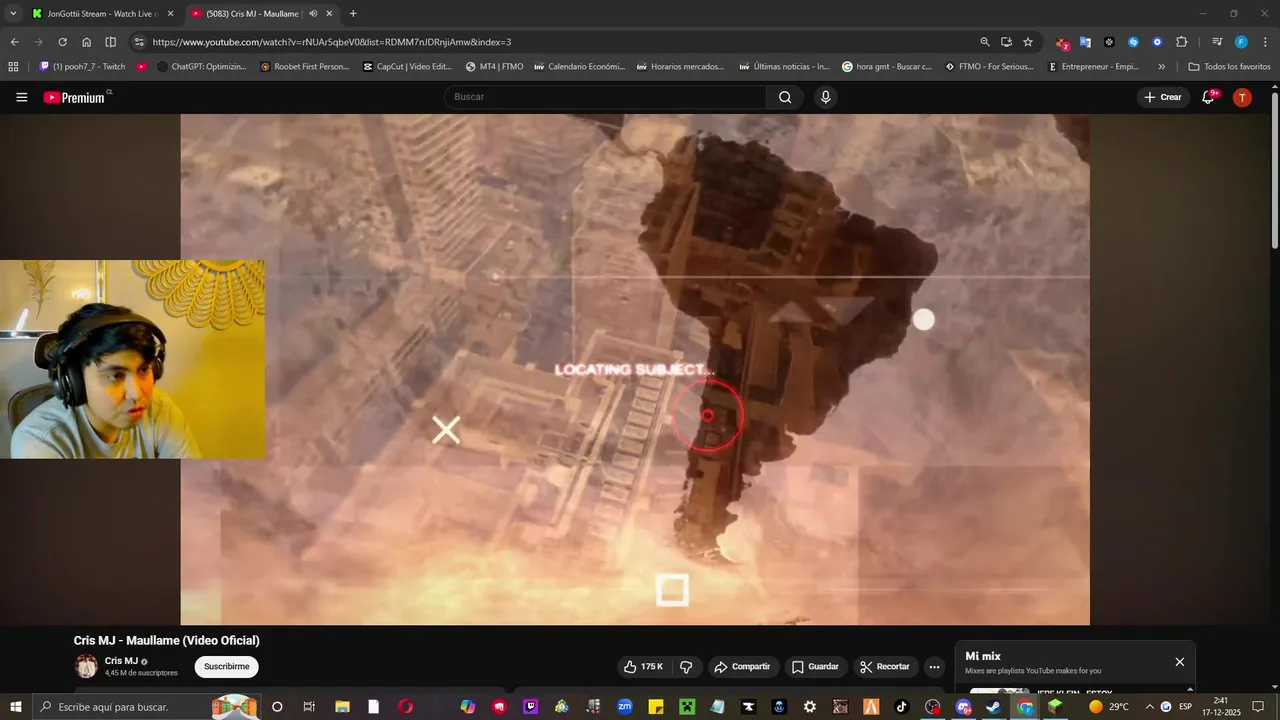Click the video player to pause
The height and width of the screenshot is (720, 1280).
(635, 369)
